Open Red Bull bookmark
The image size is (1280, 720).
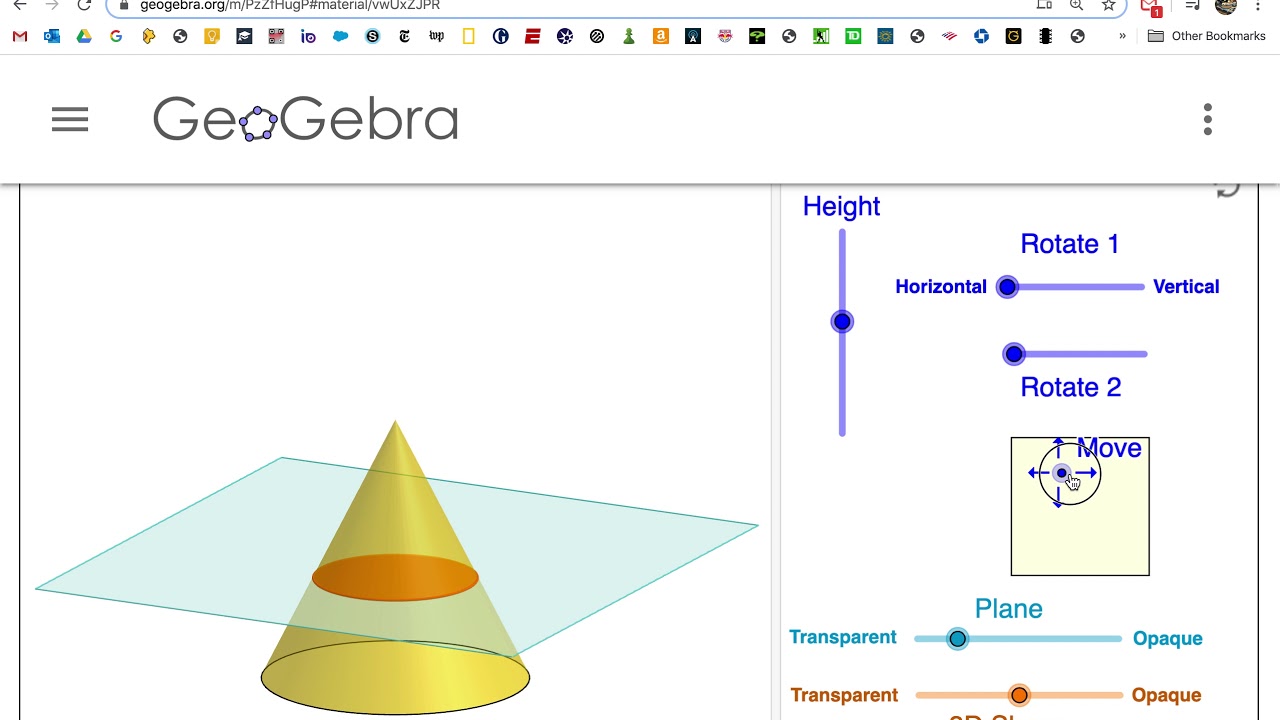(725, 36)
